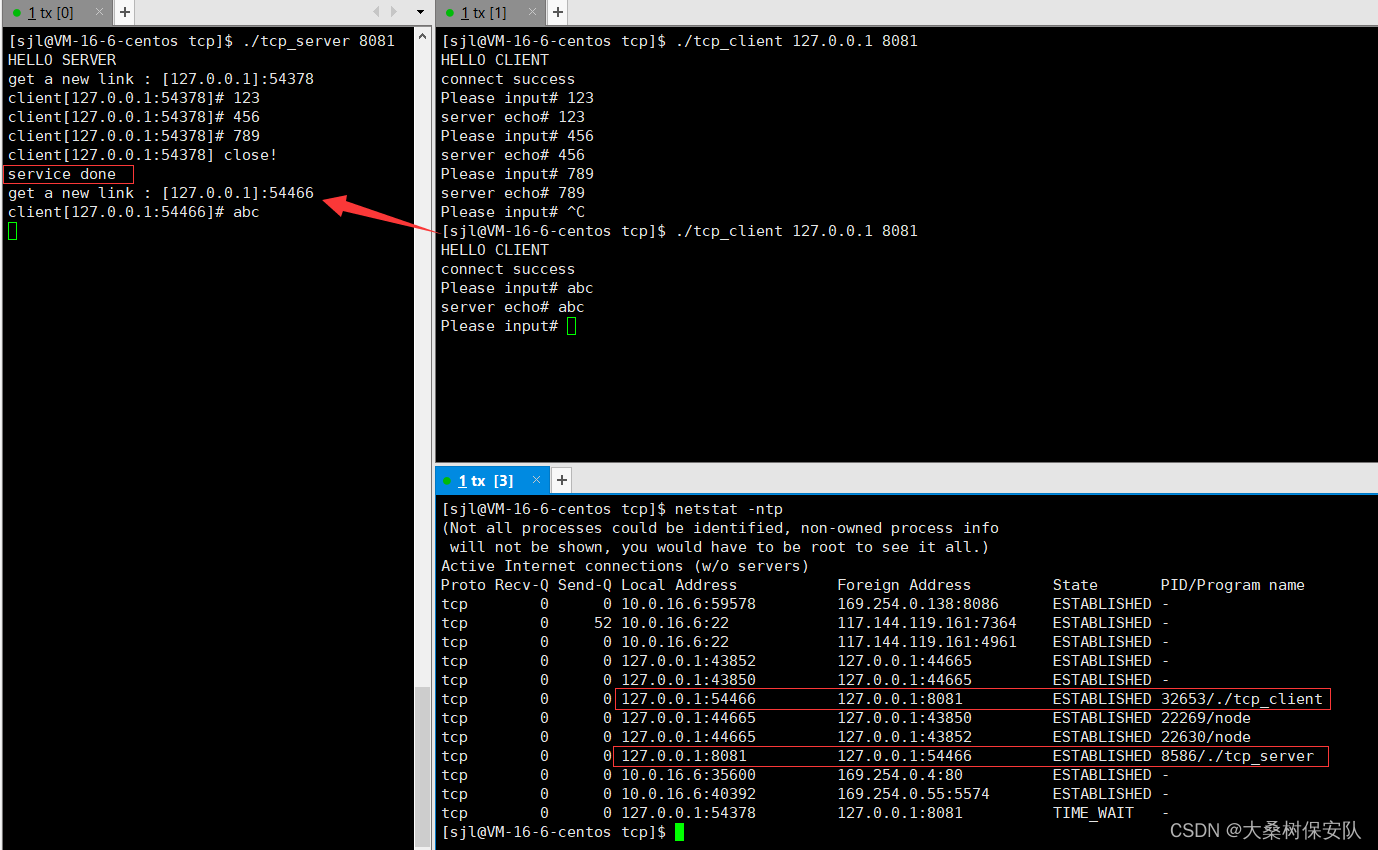
Task: Add new tab next to tx [1]
Action: pyautogui.click(x=558, y=12)
